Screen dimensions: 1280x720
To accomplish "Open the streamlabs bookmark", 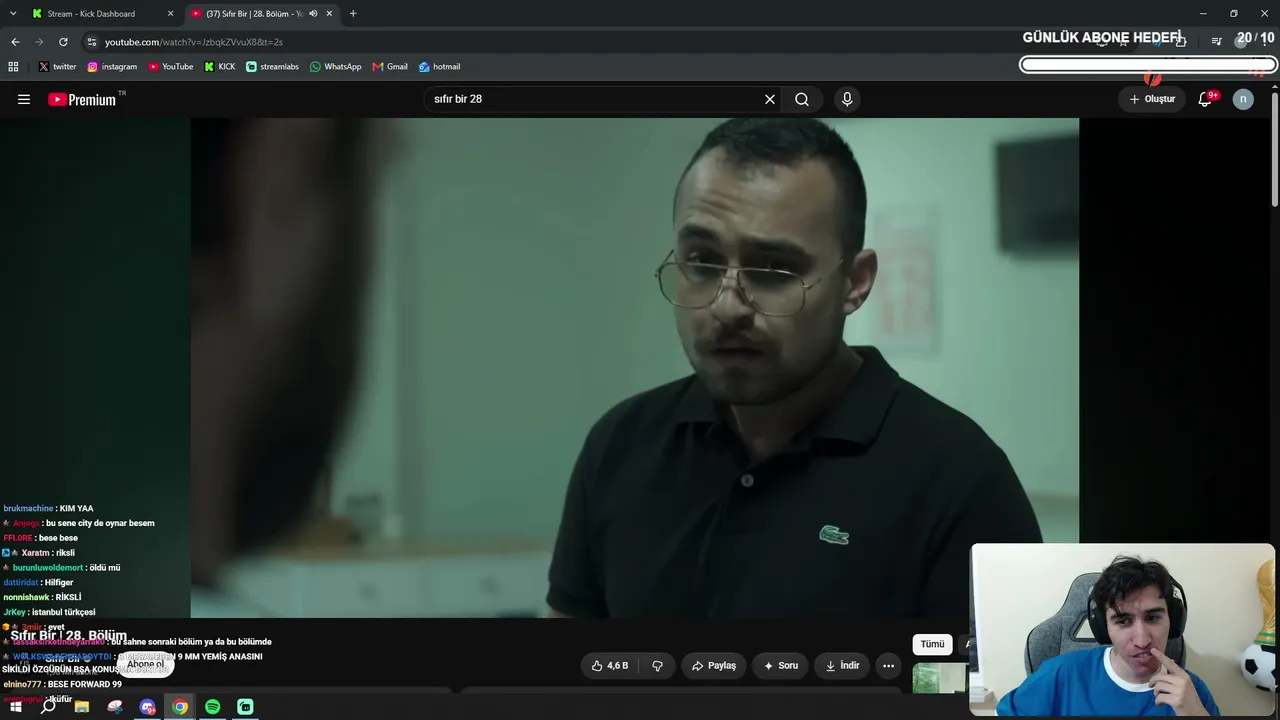I will click(x=272, y=67).
